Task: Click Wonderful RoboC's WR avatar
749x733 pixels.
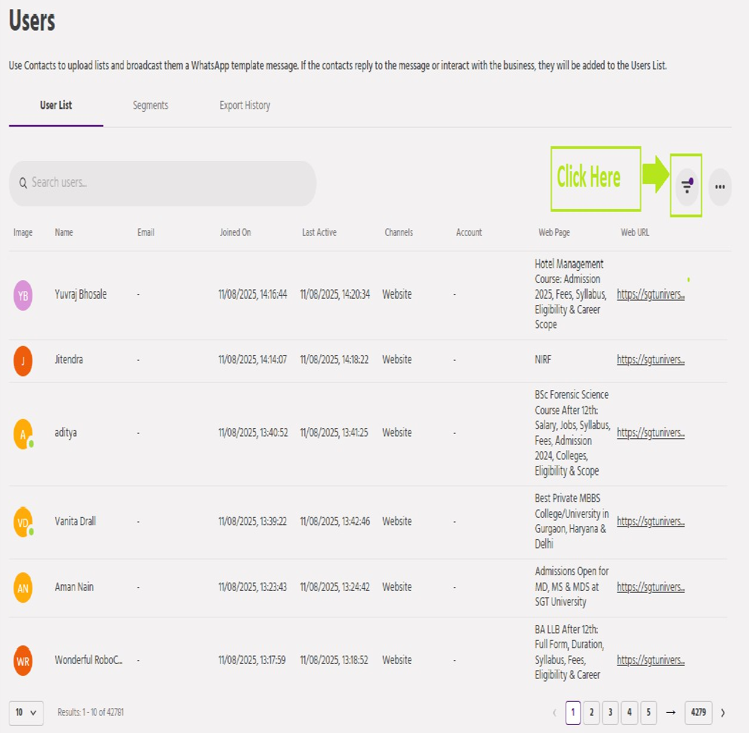Action: click(x=23, y=660)
